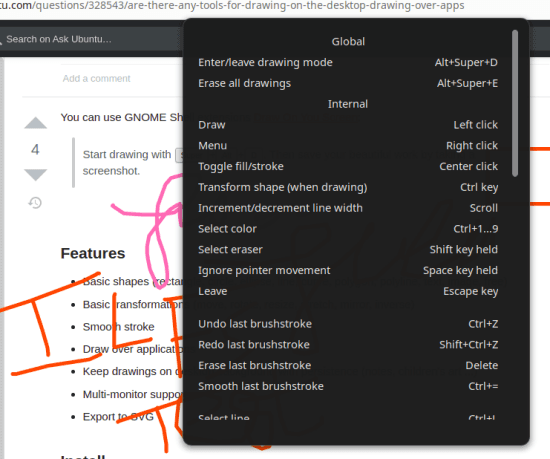The width and height of the screenshot is (550, 459).
Task: Click the Features heading on the page
Action: pyautogui.click(x=93, y=254)
